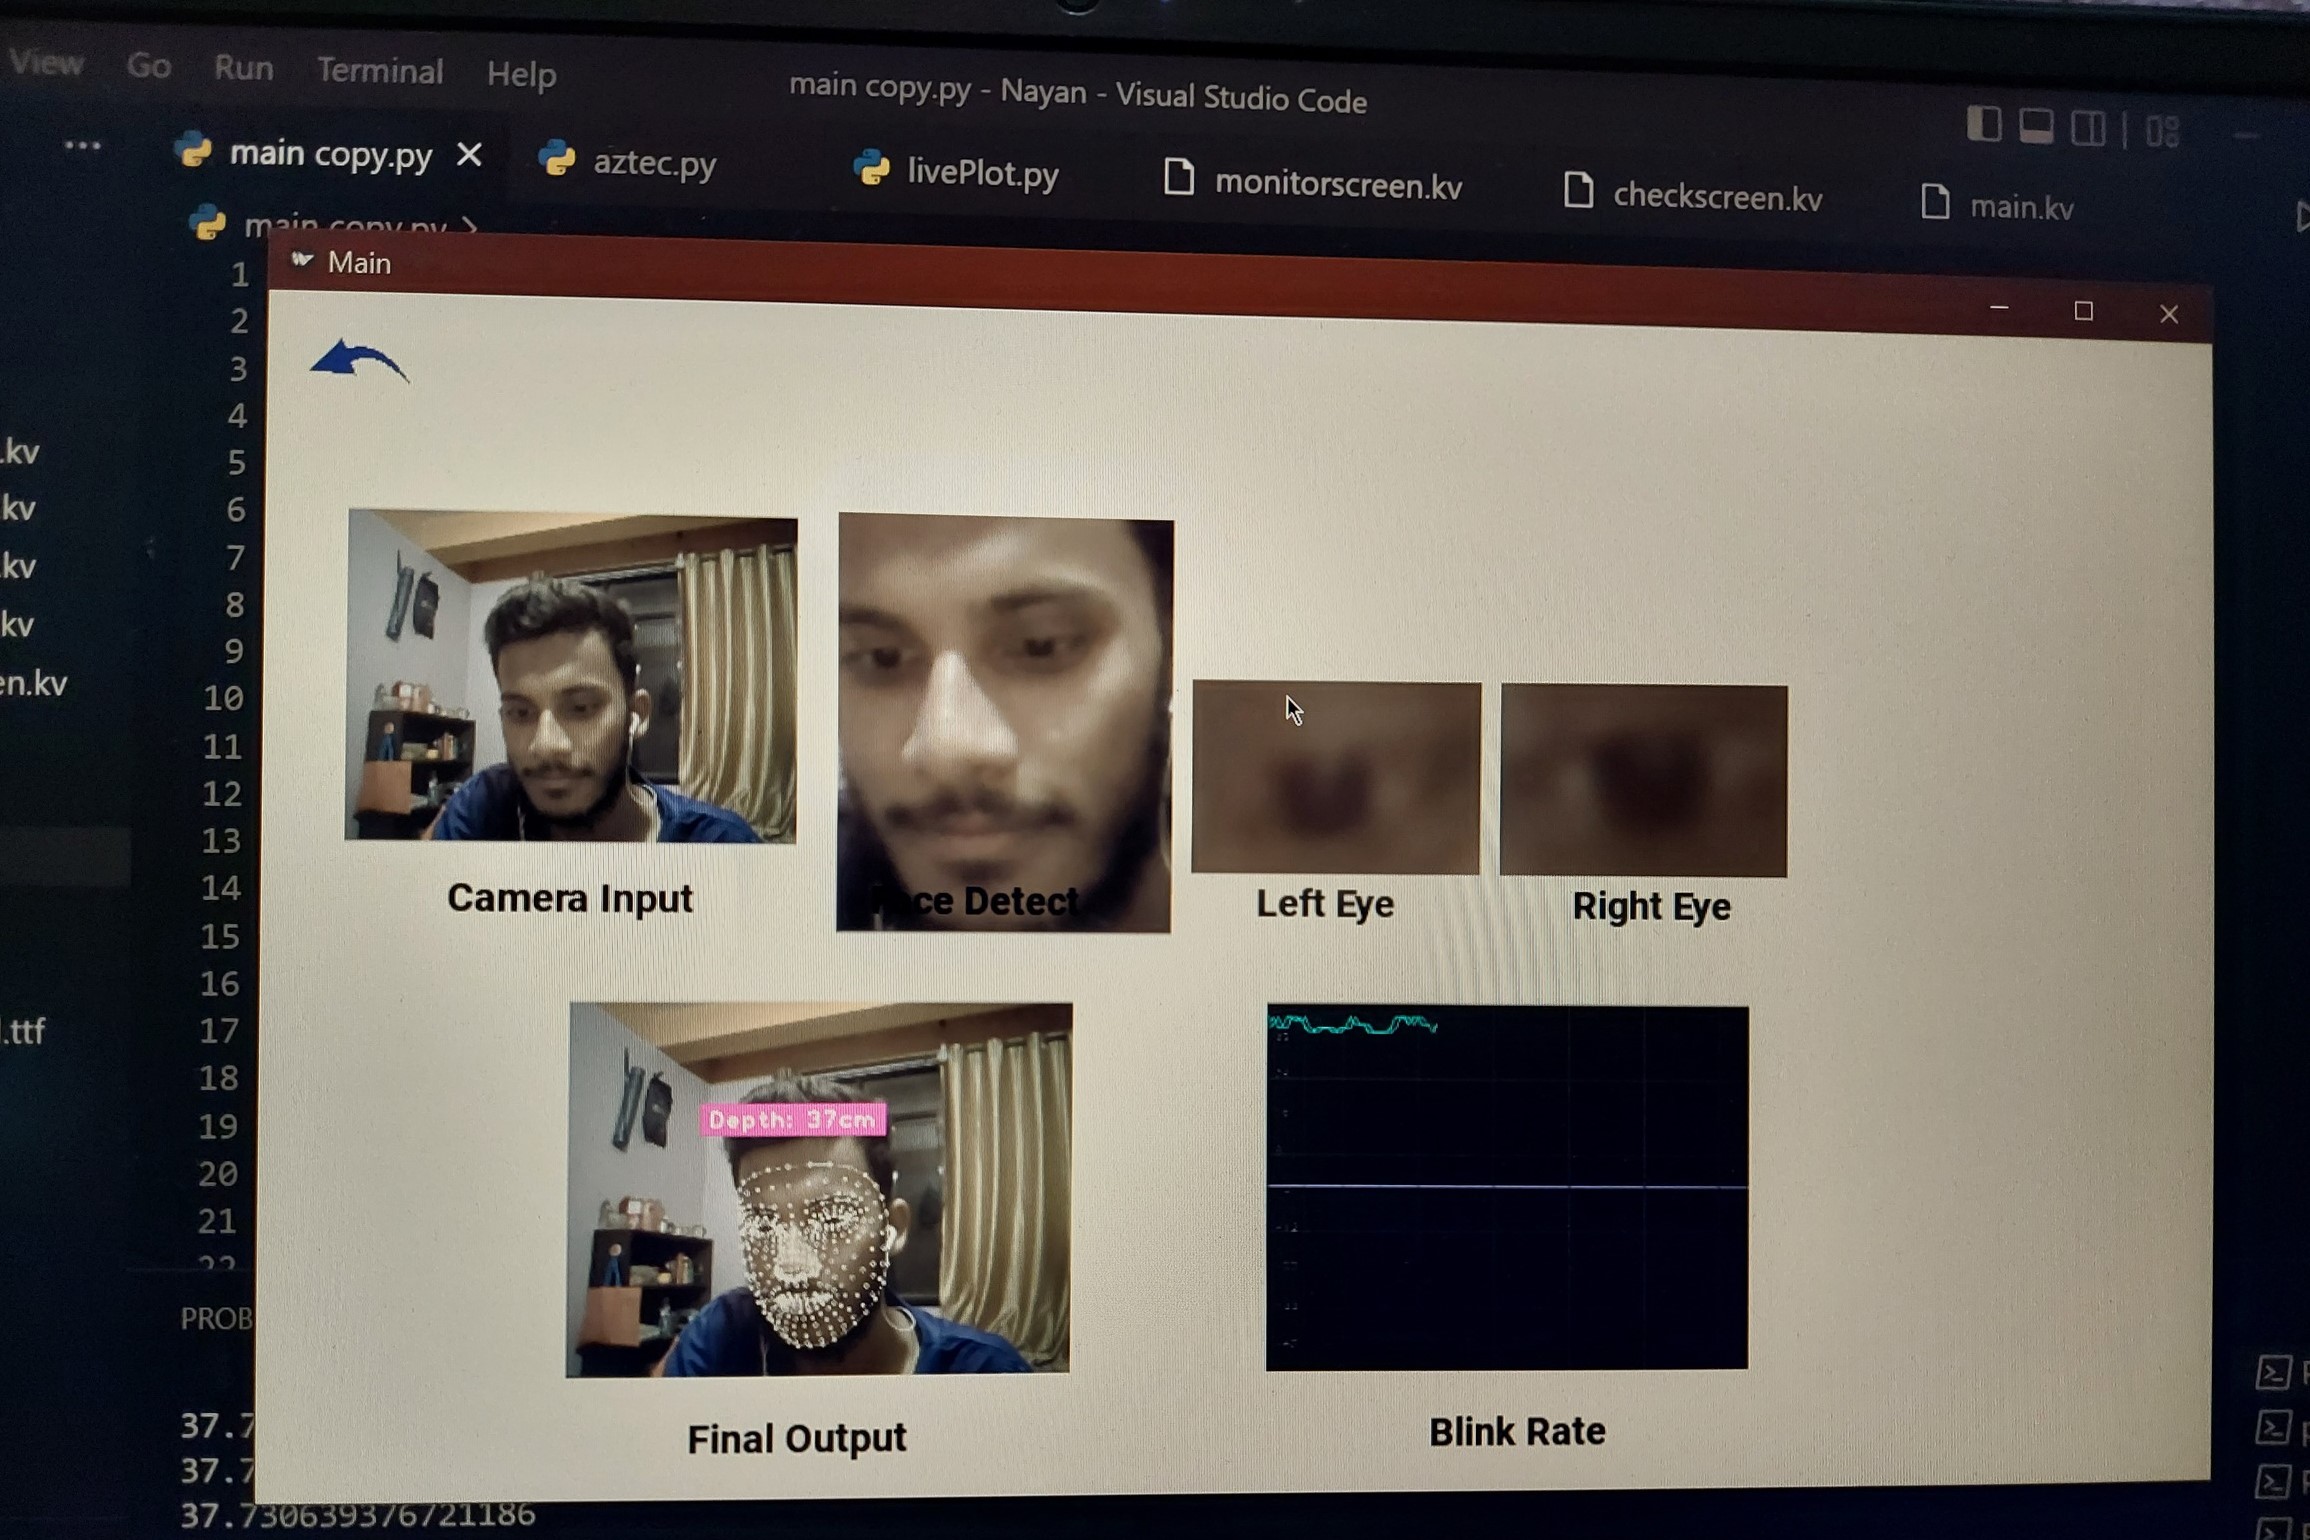
Task: Open the Help menu
Action: (x=521, y=75)
